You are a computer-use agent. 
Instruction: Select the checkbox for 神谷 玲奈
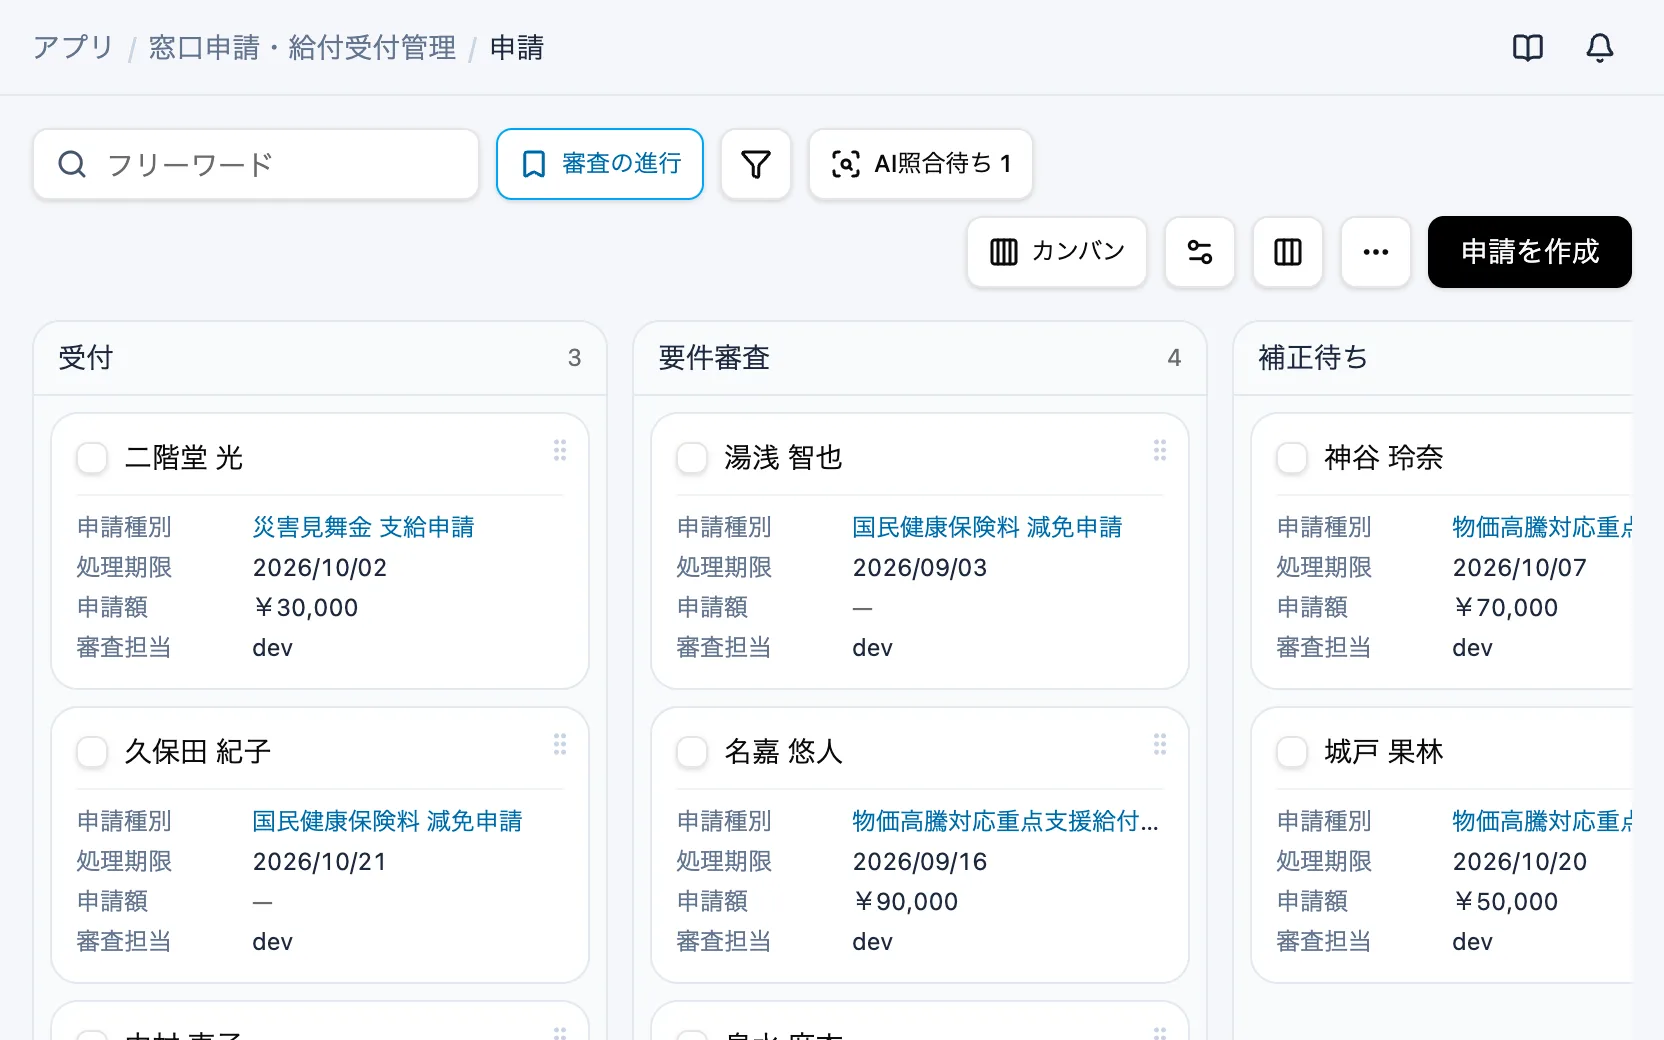click(x=1292, y=458)
